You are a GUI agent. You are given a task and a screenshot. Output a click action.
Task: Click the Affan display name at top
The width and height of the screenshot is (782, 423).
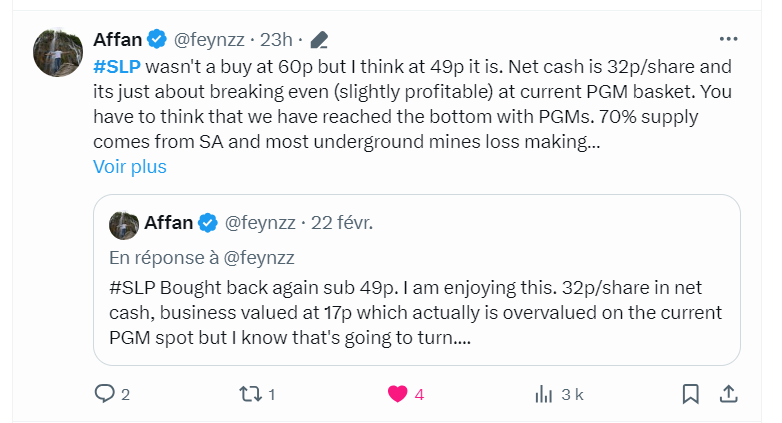(x=117, y=40)
